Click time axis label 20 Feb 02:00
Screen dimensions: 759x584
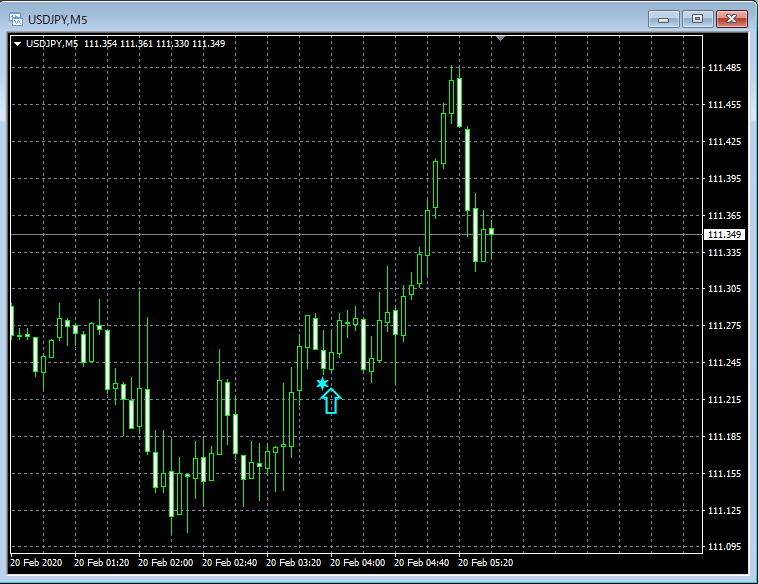click(166, 563)
